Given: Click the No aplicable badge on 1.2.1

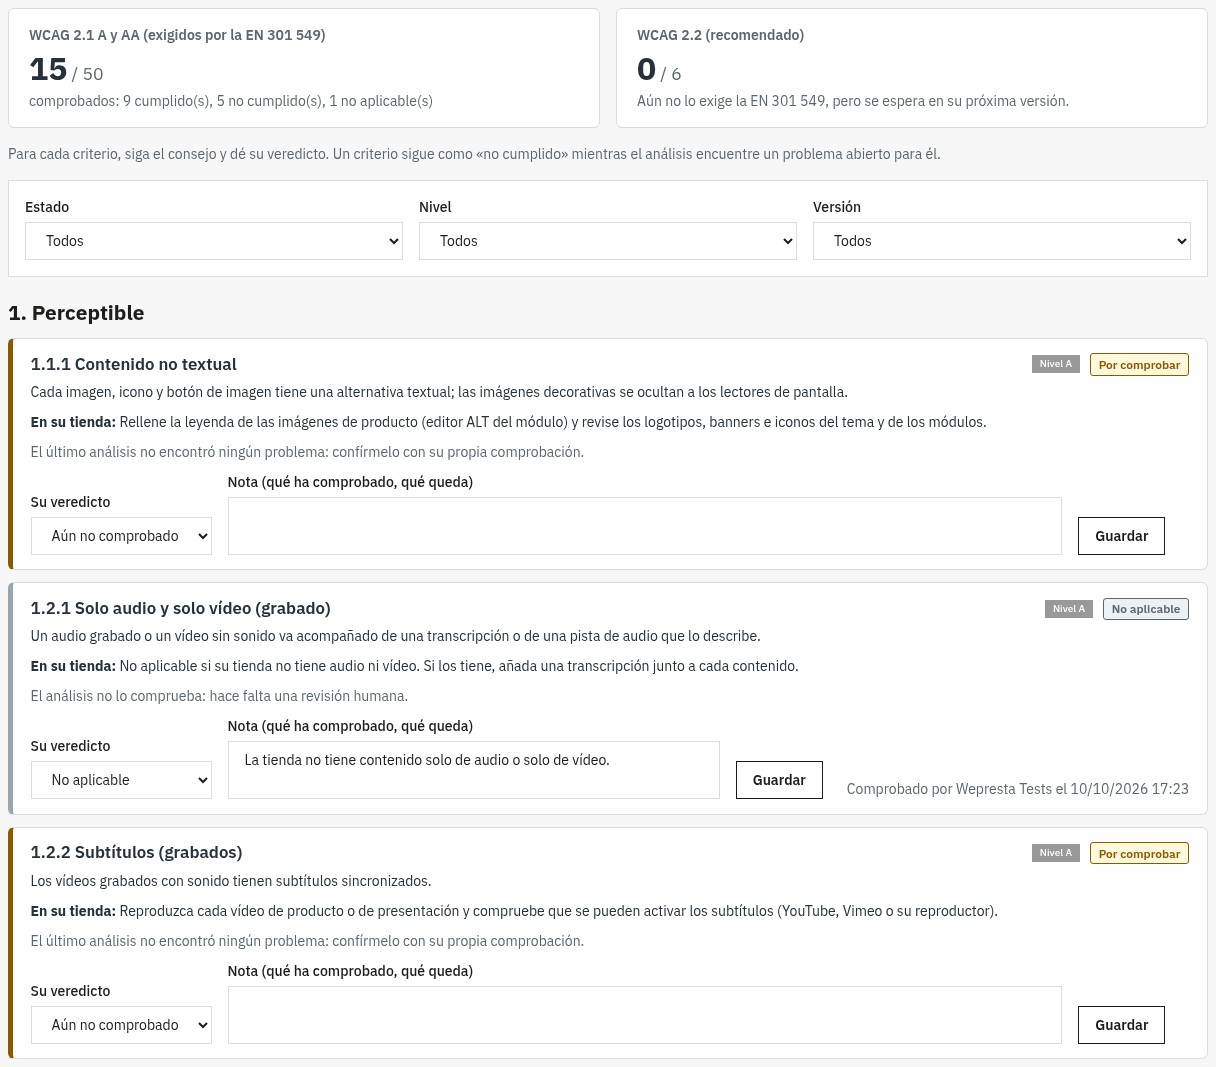Looking at the screenshot, I should pyautogui.click(x=1146, y=609).
